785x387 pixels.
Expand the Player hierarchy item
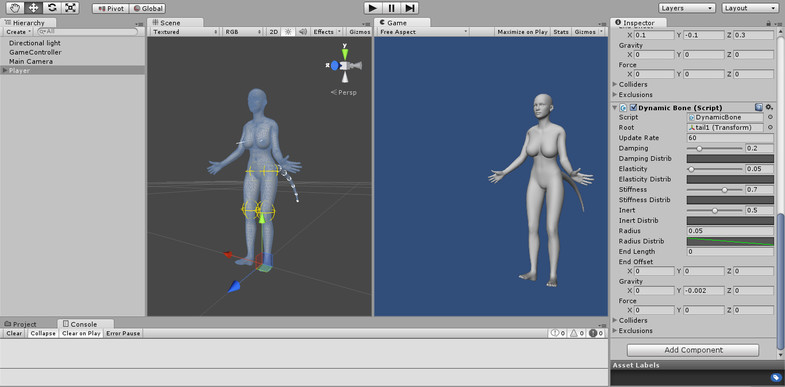coord(5,71)
